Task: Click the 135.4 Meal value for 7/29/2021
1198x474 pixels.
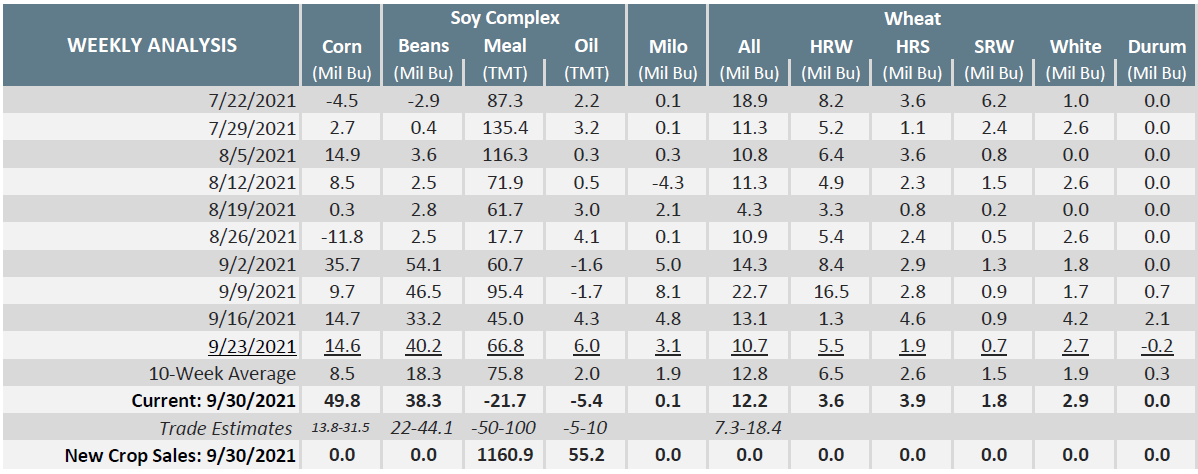Action: tap(505, 127)
